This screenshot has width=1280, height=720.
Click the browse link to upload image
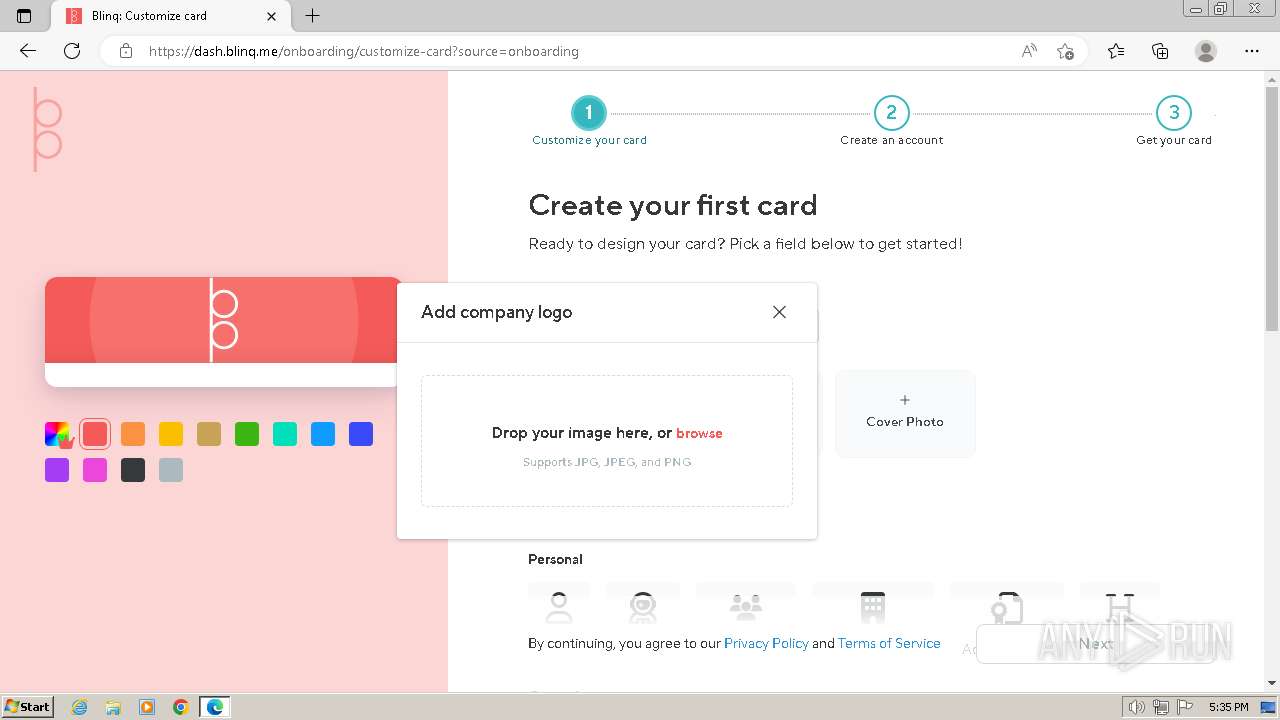click(x=699, y=433)
